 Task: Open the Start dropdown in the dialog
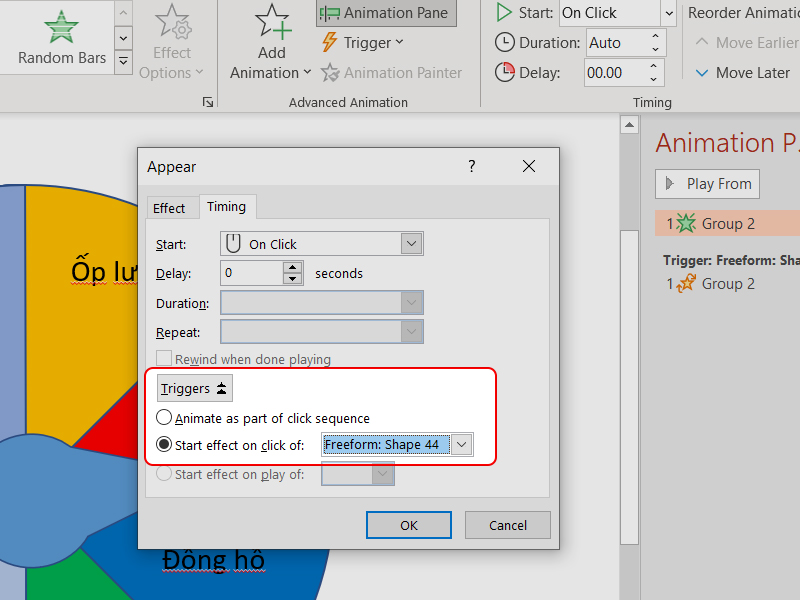(x=411, y=244)
